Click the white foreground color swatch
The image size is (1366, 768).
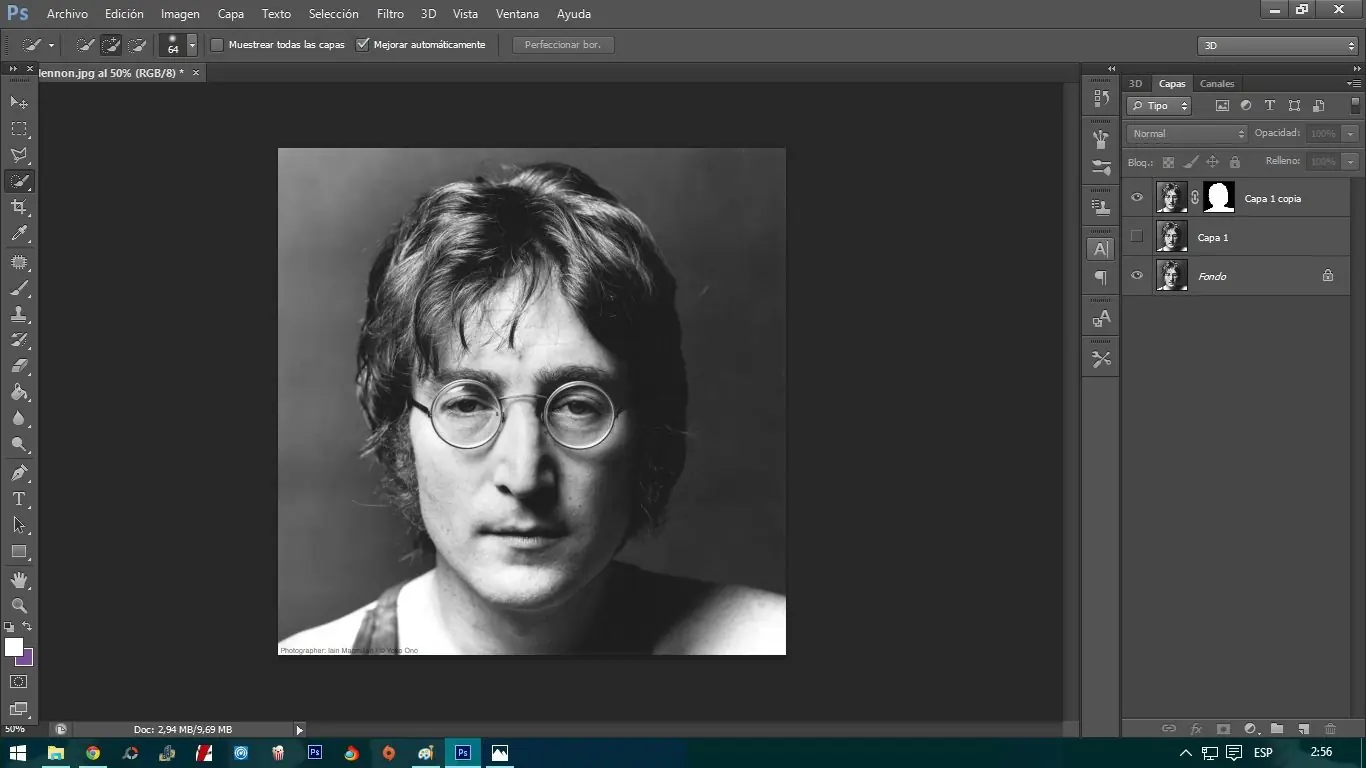pos(13,647)
